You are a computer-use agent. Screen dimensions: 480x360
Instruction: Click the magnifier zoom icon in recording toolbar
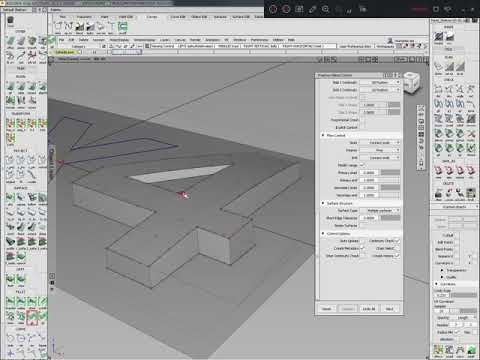coord(326,9)
